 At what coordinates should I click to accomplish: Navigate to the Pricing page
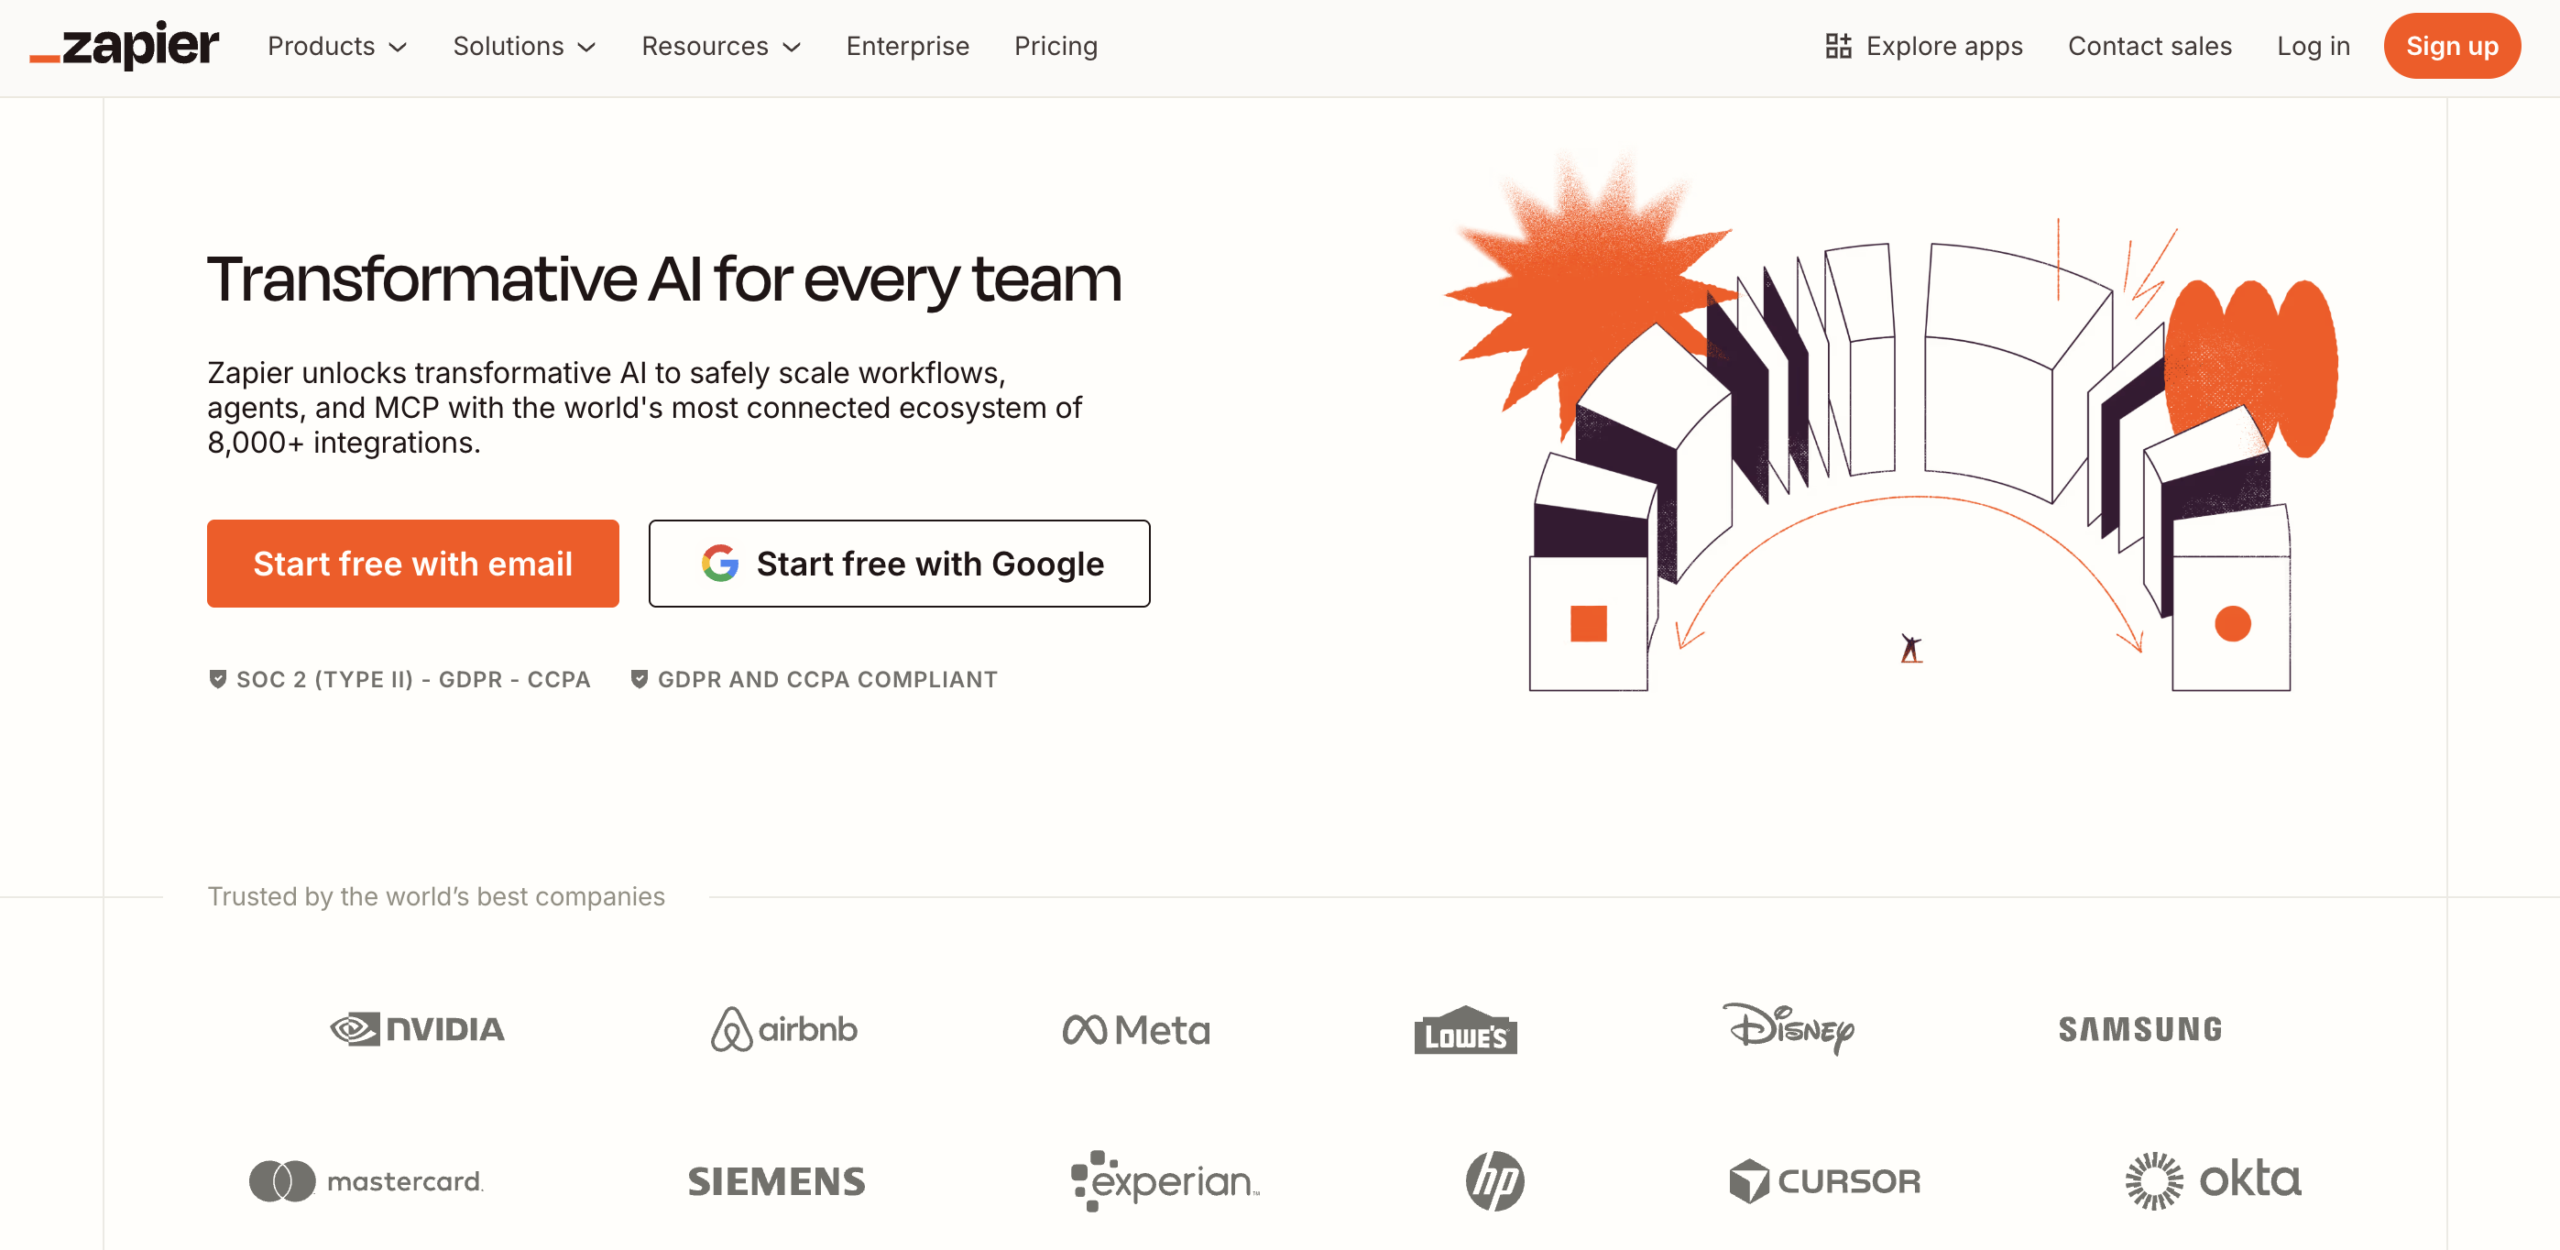pyautogui.click(x=1055, y=46)
